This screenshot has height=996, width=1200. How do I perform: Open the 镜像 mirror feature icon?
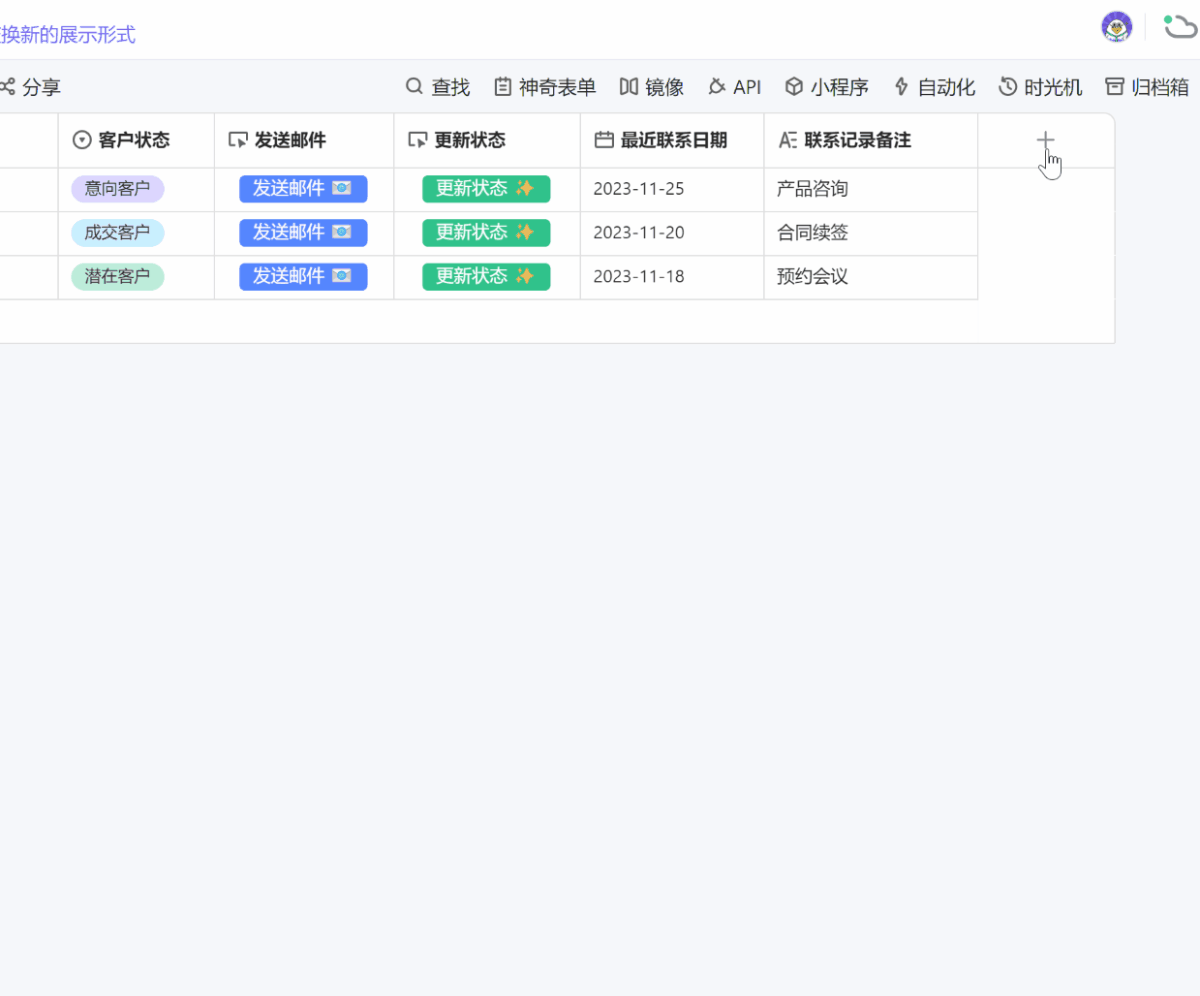629,87
